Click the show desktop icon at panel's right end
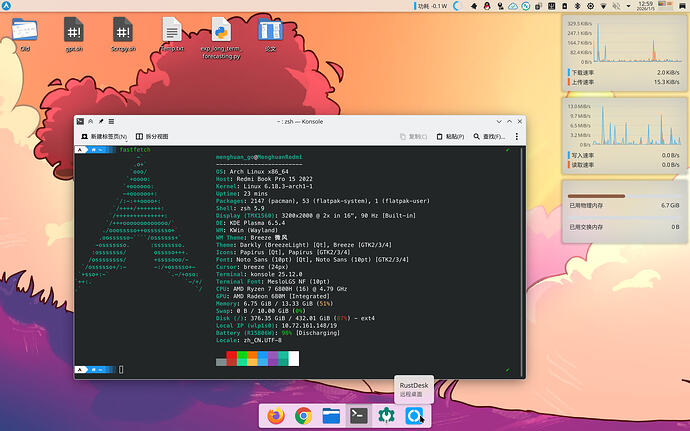 tap(682, 6)
